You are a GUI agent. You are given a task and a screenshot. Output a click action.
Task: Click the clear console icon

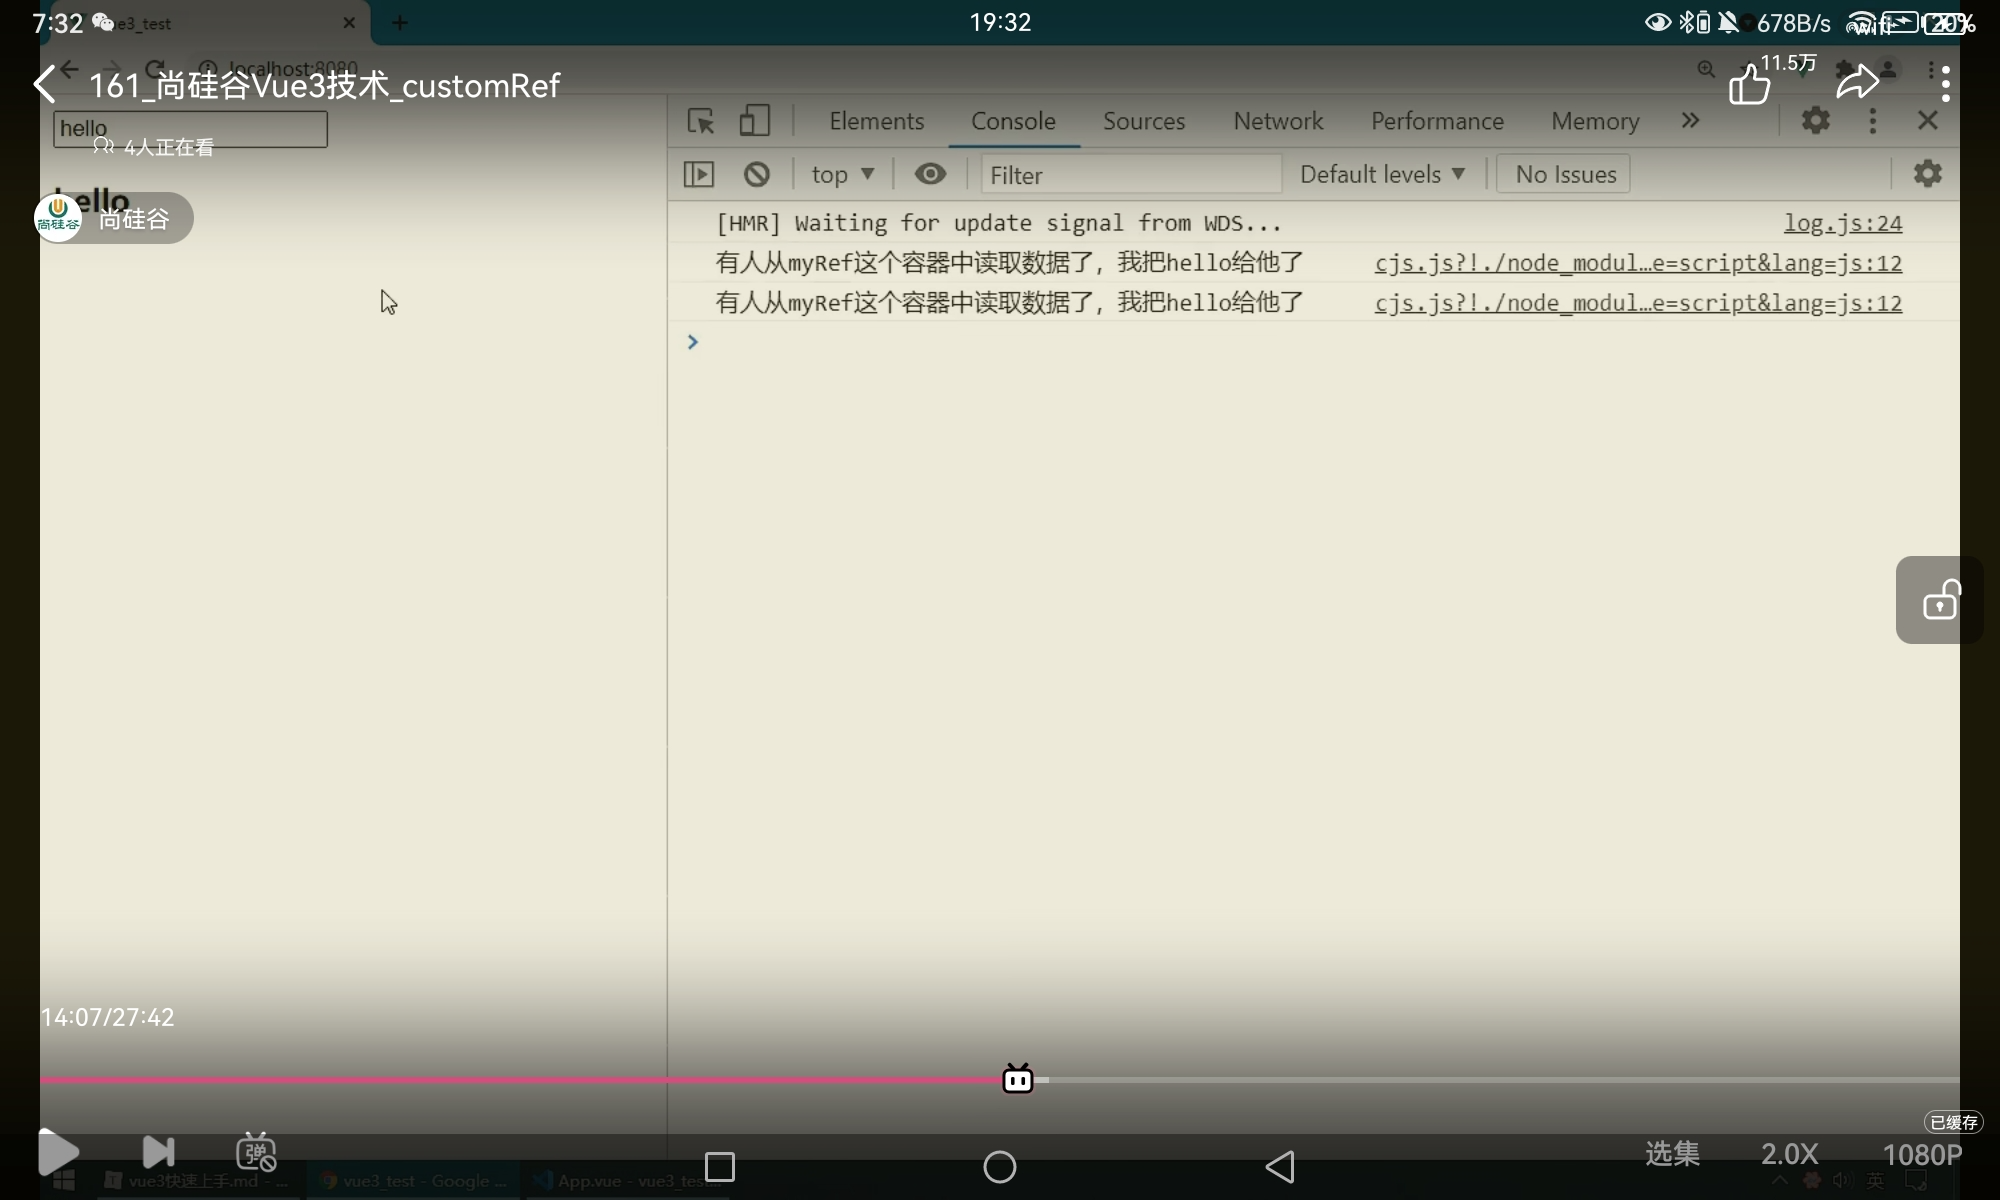pyautogui.click(x=757, y=174)
